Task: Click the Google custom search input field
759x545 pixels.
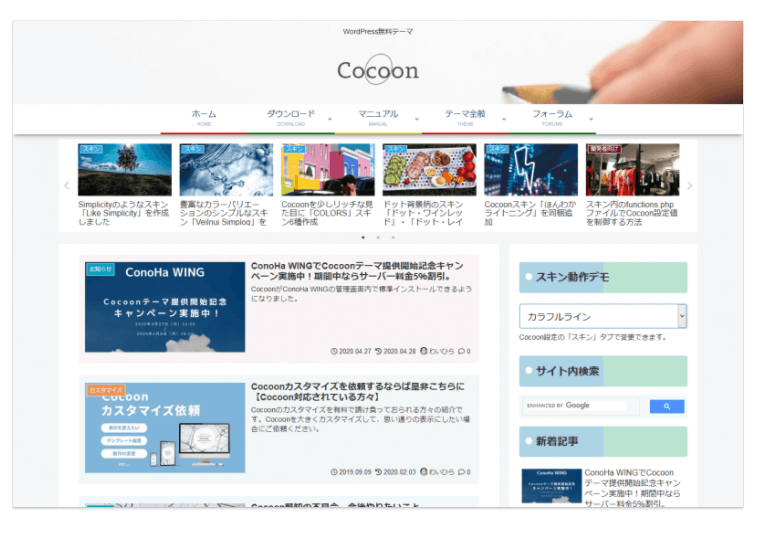Action: (580, 406)
